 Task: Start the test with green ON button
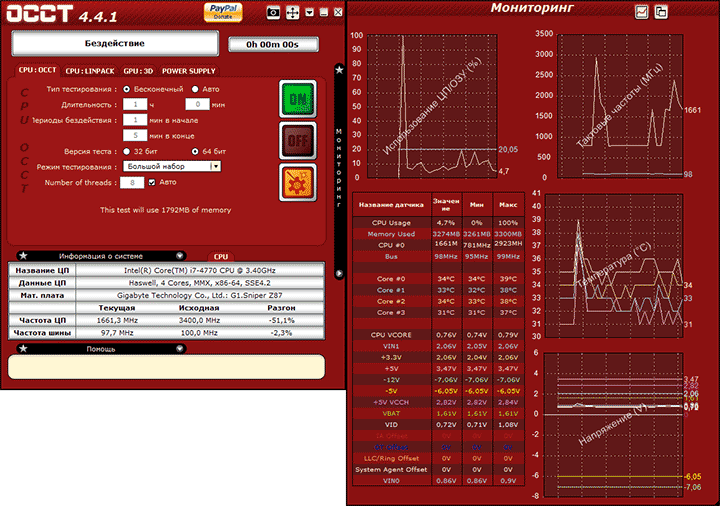point(298,99)
